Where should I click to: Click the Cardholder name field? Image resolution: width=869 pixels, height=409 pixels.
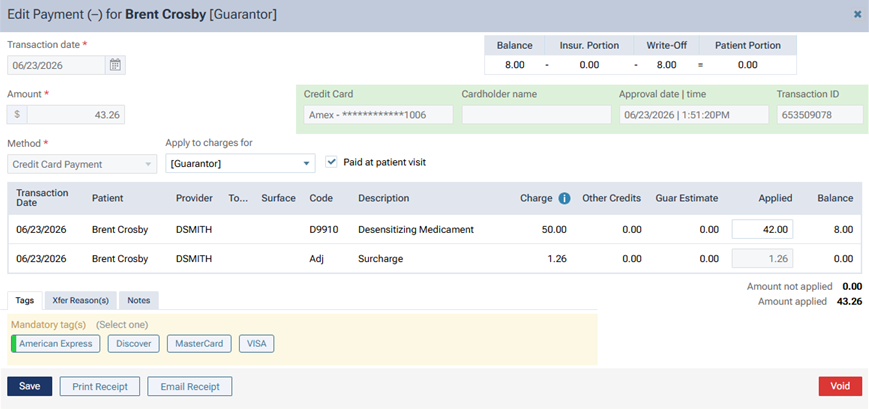(x=536, y=115)
